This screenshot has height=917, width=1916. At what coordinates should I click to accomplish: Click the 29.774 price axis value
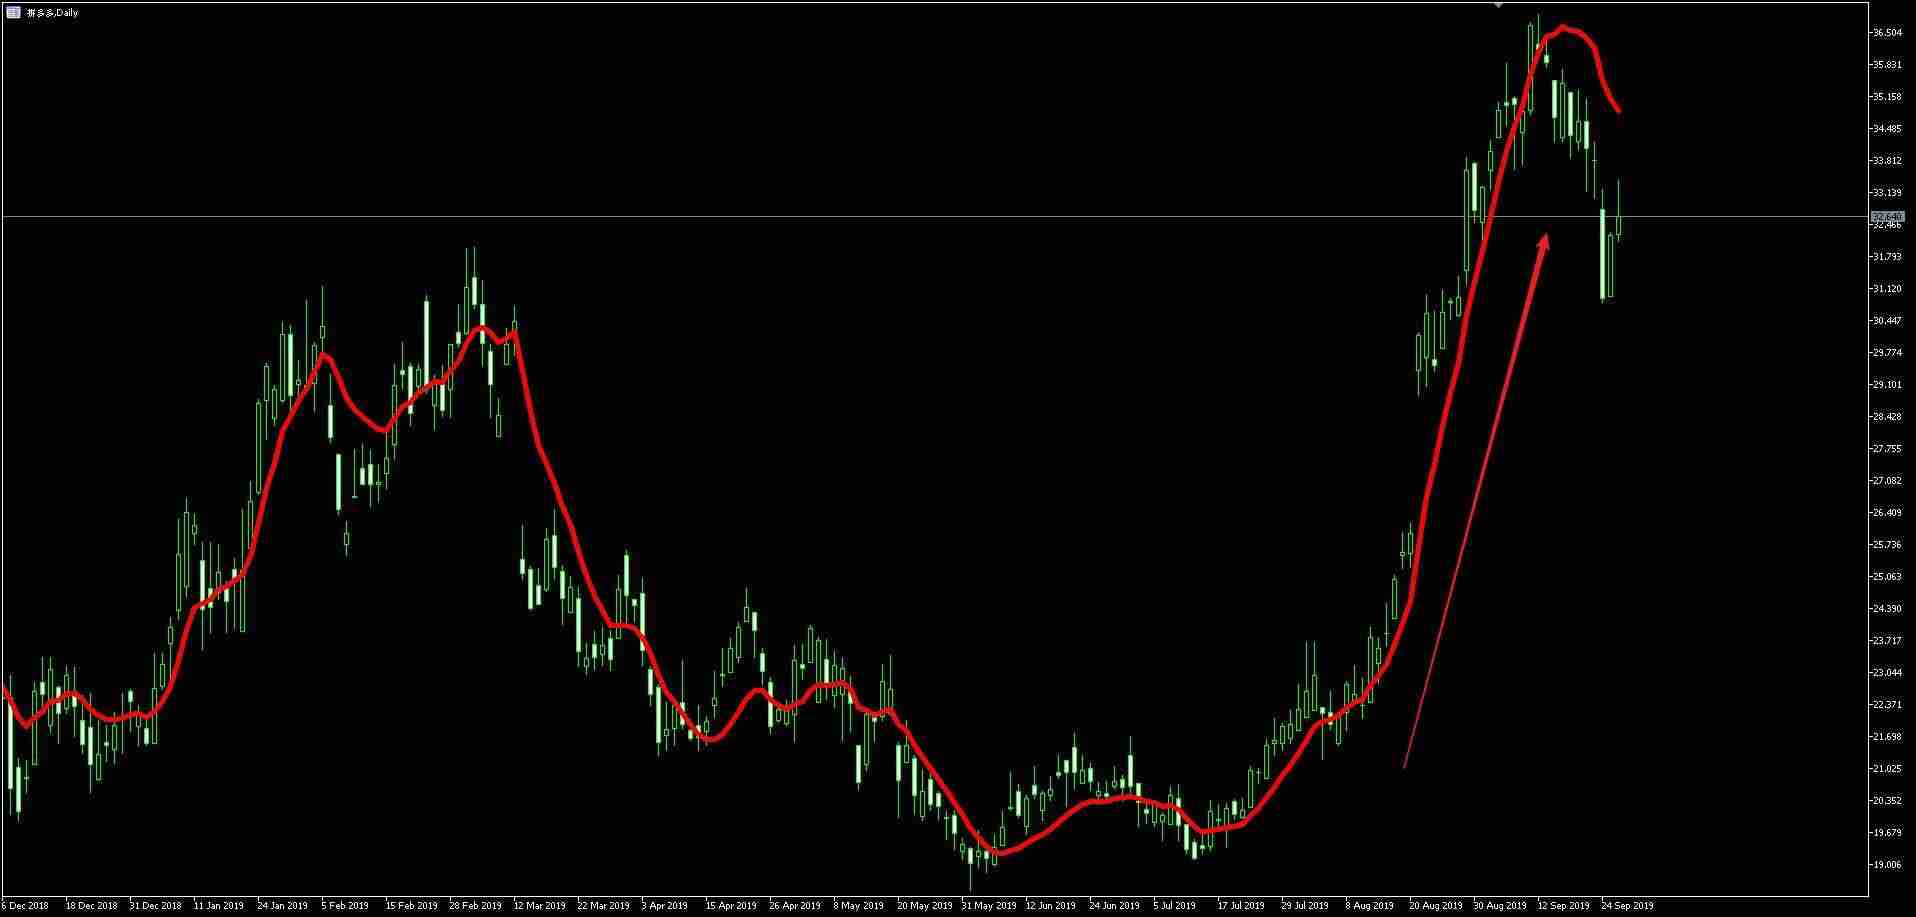click(1887, 353)
